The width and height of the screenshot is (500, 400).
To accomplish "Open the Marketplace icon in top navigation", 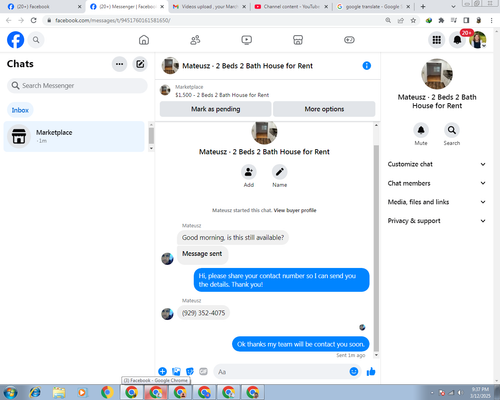I will [298, 40].
